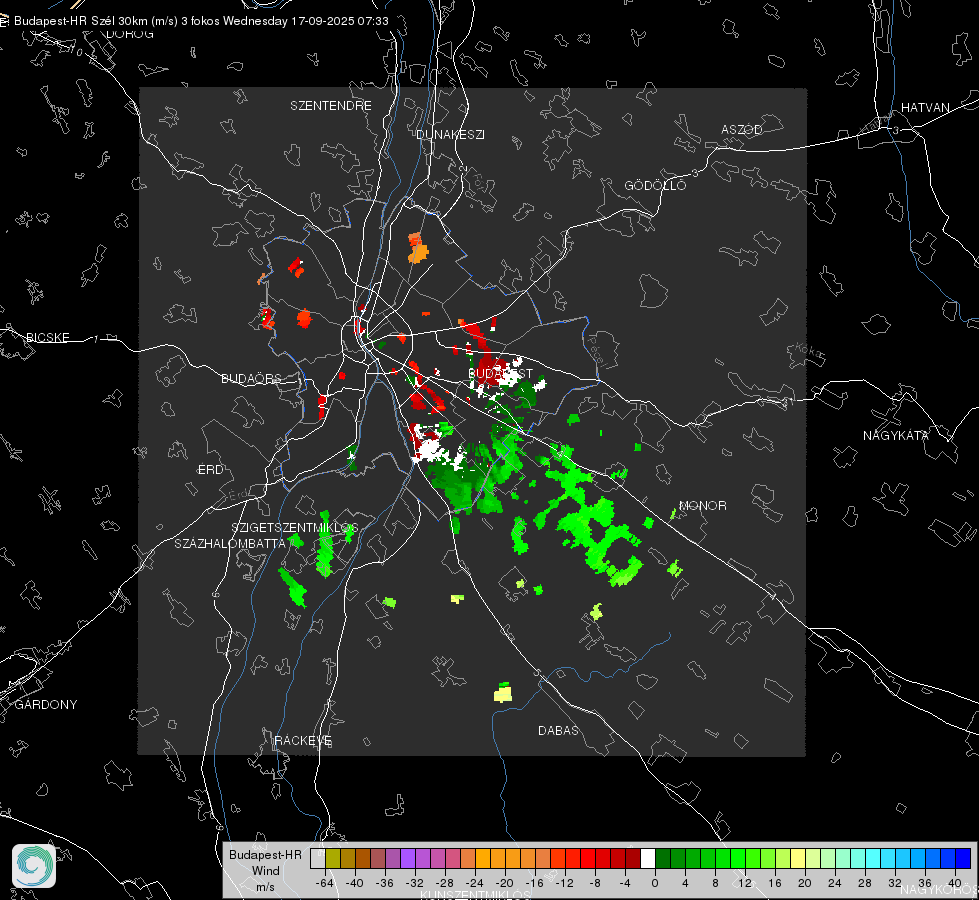Click the BUDAÖRS label
979x900 pixels.
pyautogui.click(x=252, y=378)
